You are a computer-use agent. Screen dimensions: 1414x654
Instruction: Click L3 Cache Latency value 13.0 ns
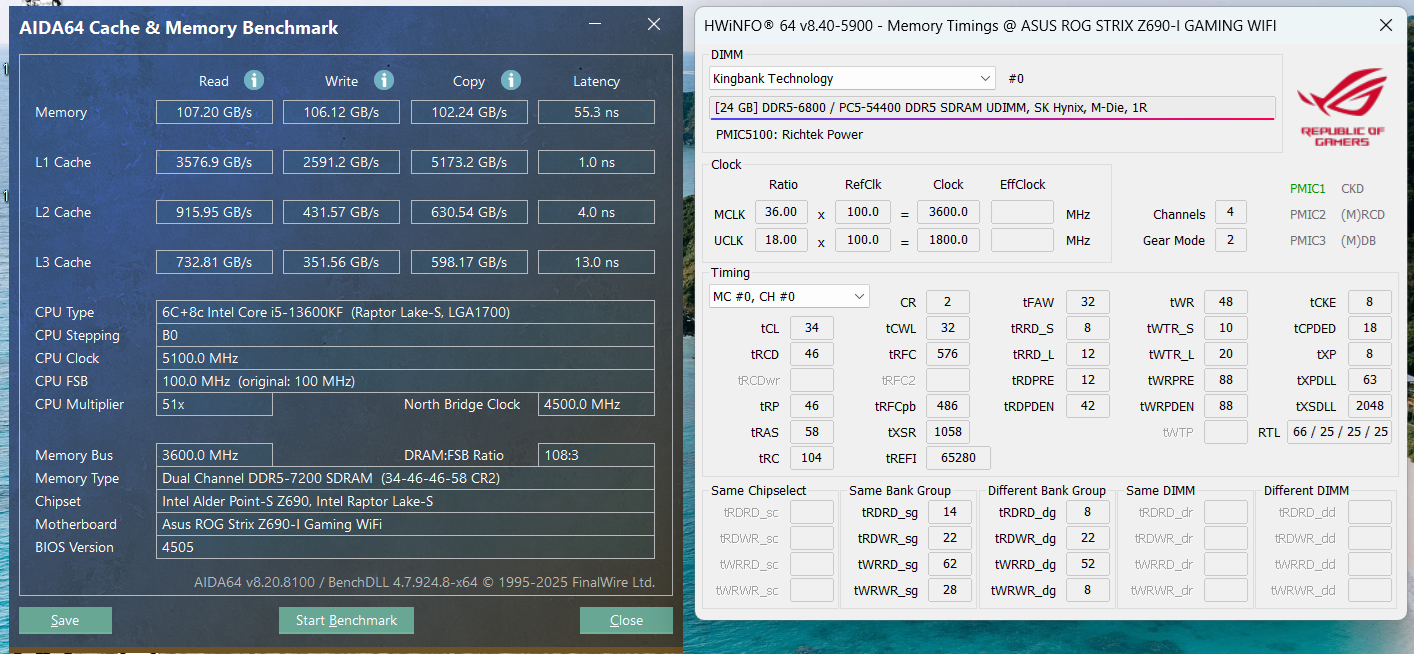tap(596, 262)
